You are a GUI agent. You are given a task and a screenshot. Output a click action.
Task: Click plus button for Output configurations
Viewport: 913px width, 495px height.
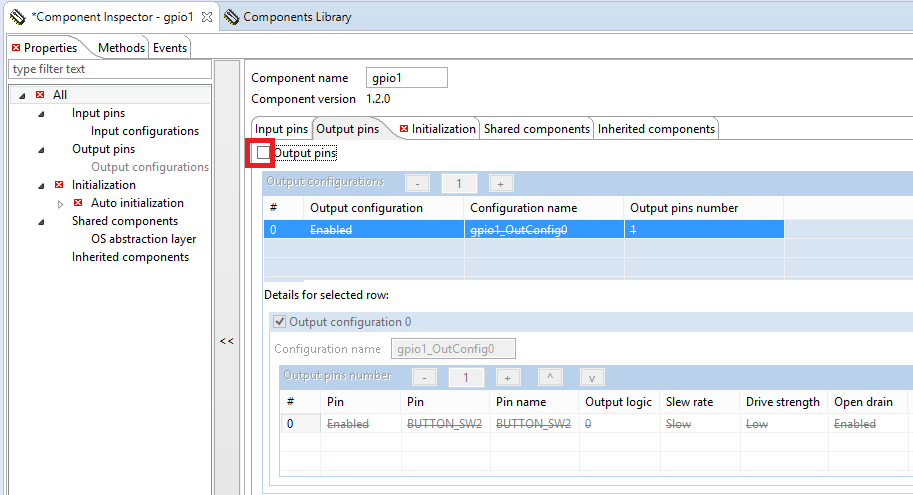coord(500,183)
